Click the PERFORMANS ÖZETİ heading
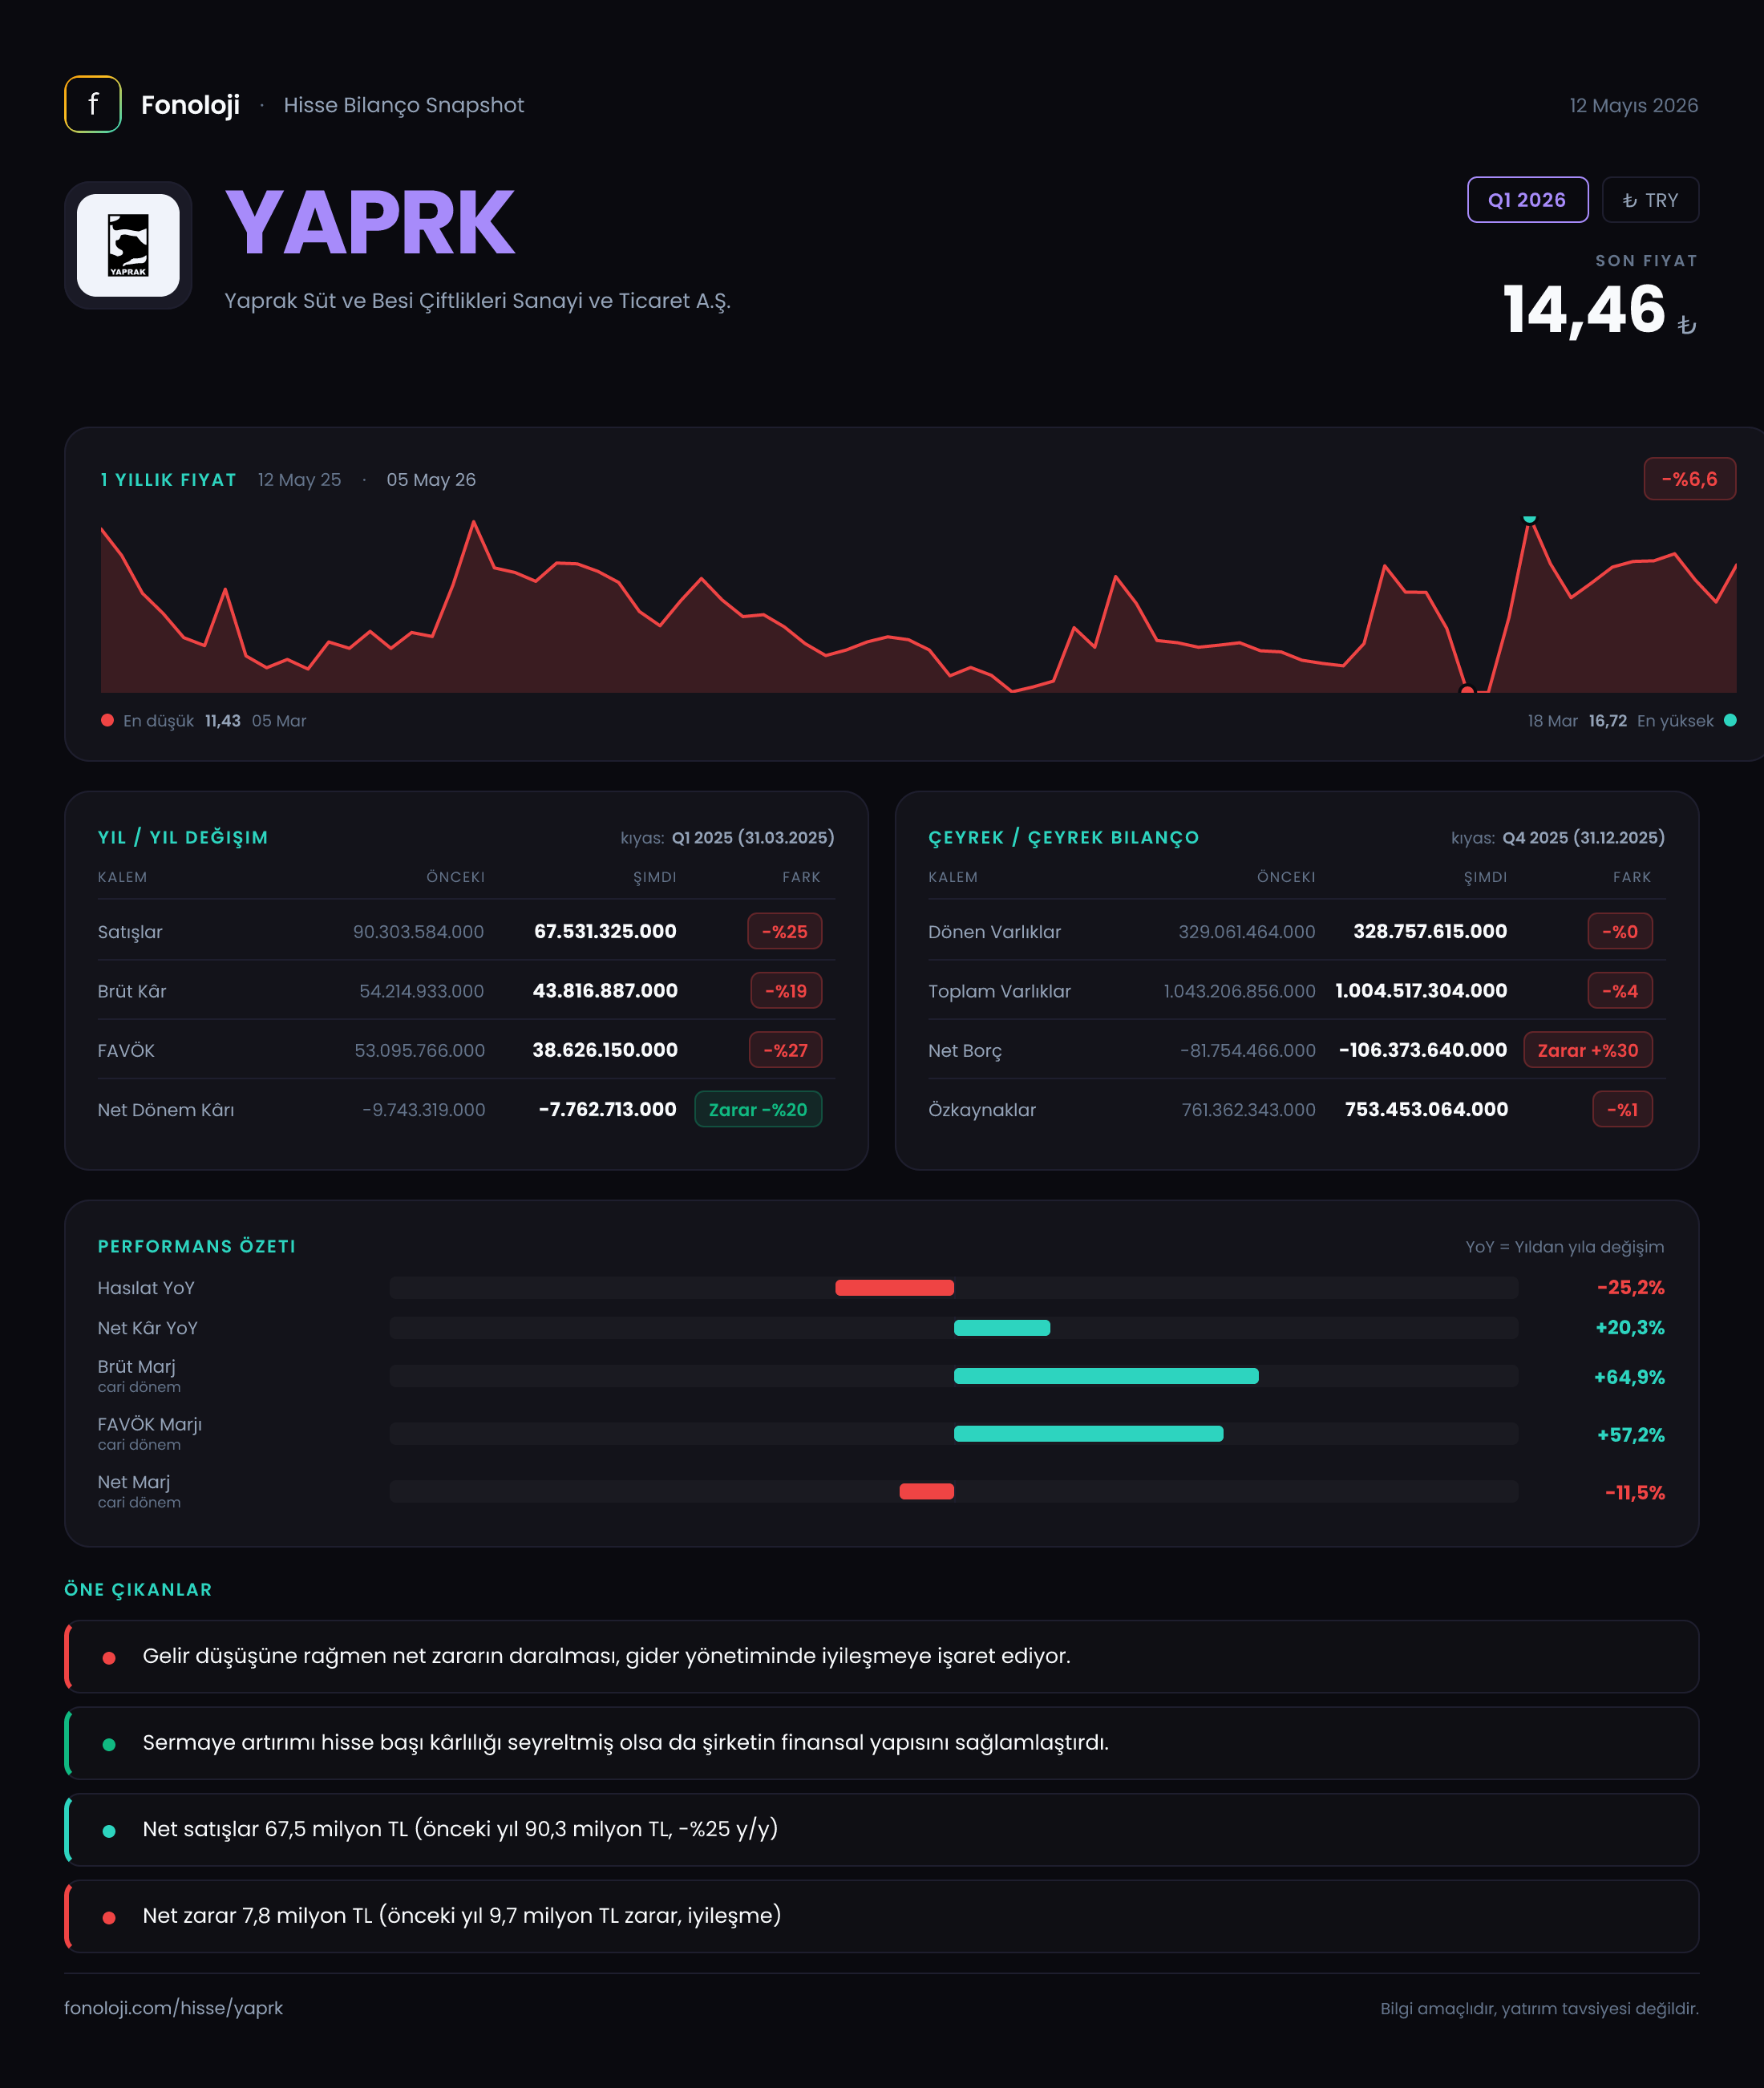The image size is (1764, 2088). [196, 1246]
